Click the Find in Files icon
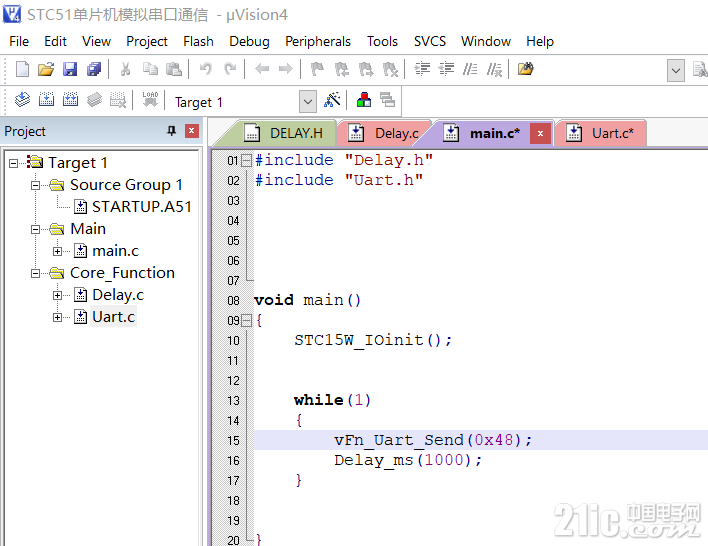 [x=526, y=69]
